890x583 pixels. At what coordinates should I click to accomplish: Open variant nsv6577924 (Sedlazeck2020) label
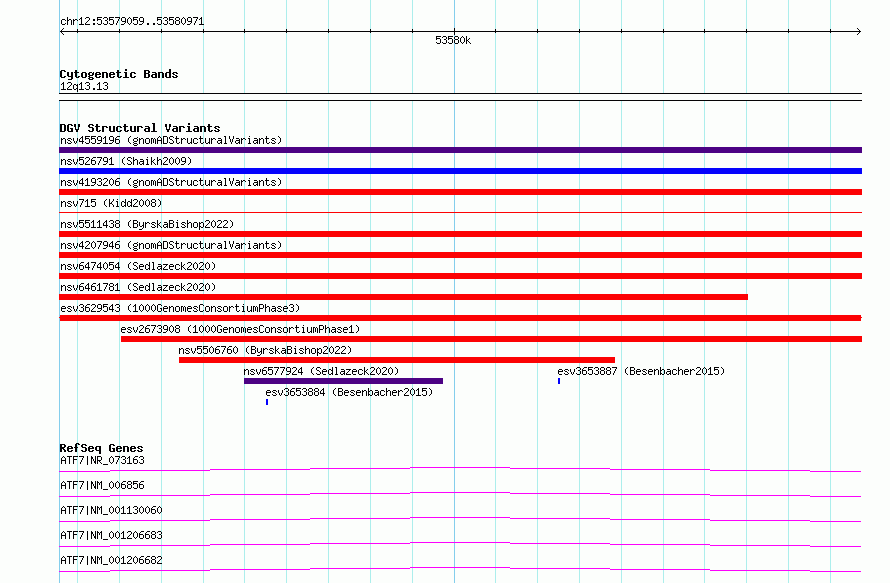tap(321, 371)
